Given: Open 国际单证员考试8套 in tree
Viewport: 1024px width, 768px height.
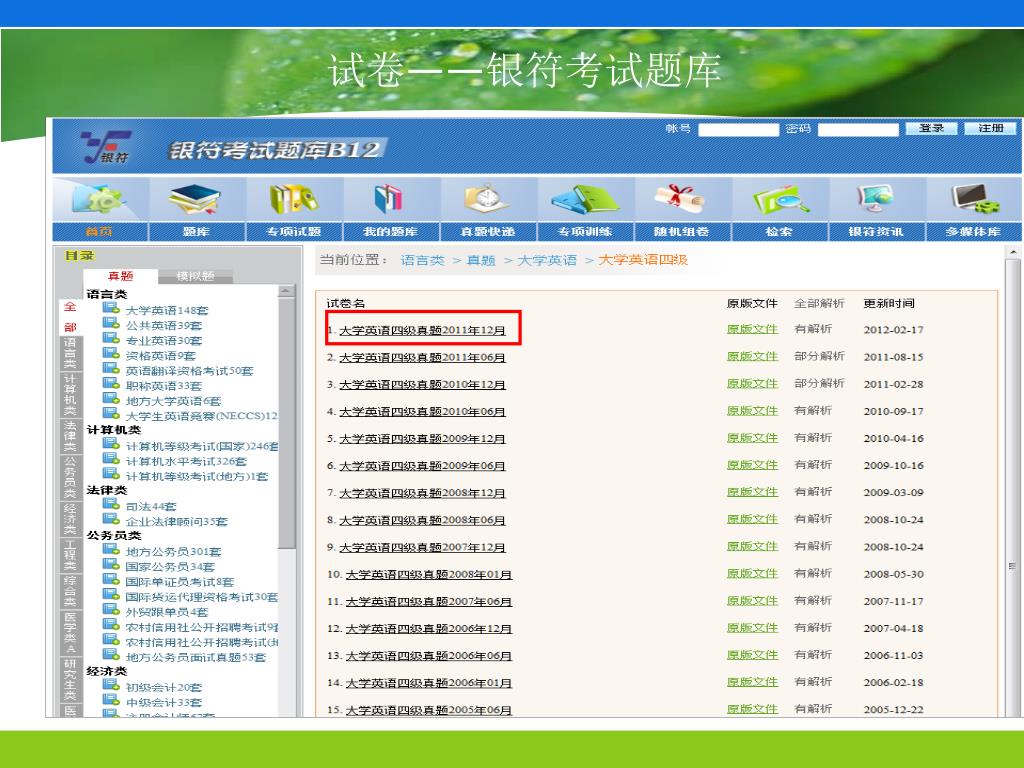Looking at the screenshot, I should (180, 582).
